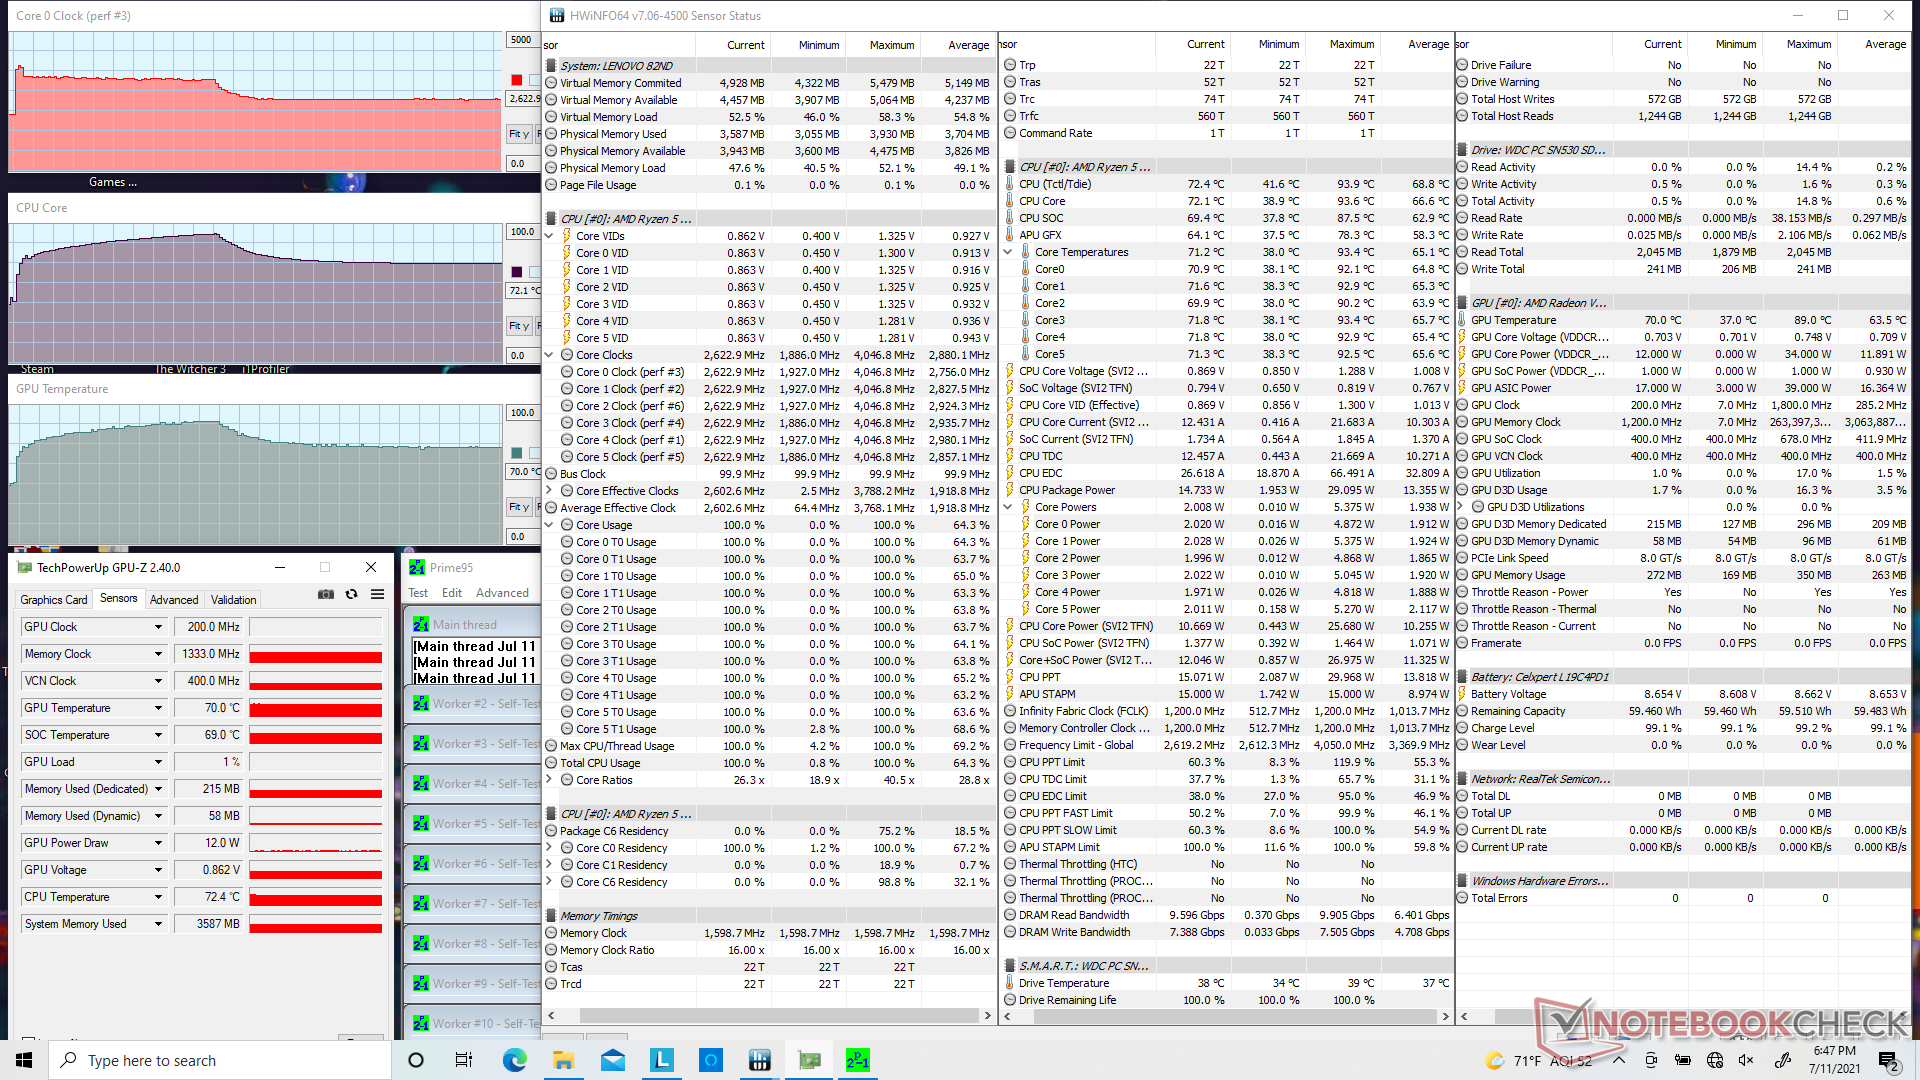Viewport: 1920px width, 1080px height.
Task: Click the volume icon in system tray
Action: (x=1746, y=1060)
